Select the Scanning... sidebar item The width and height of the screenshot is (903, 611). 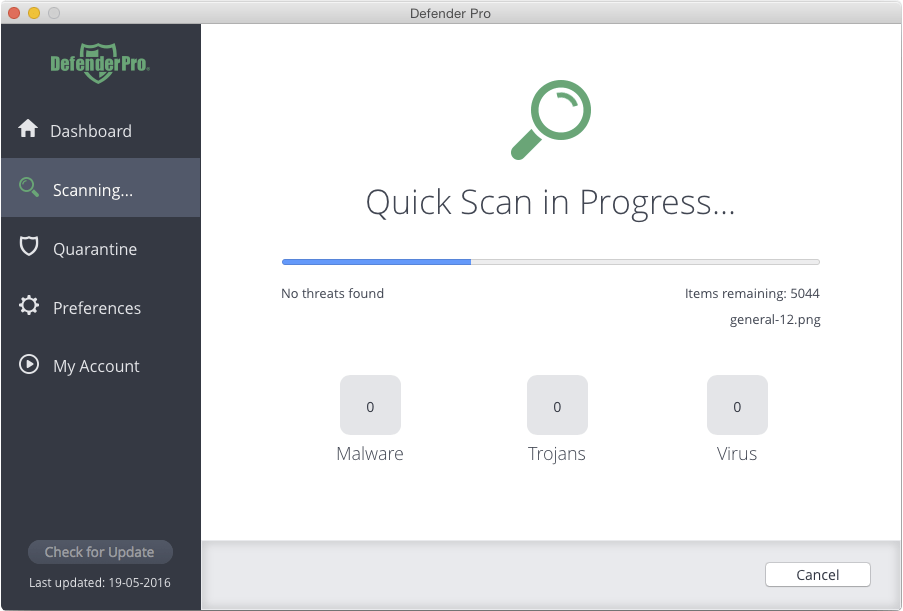101,188
